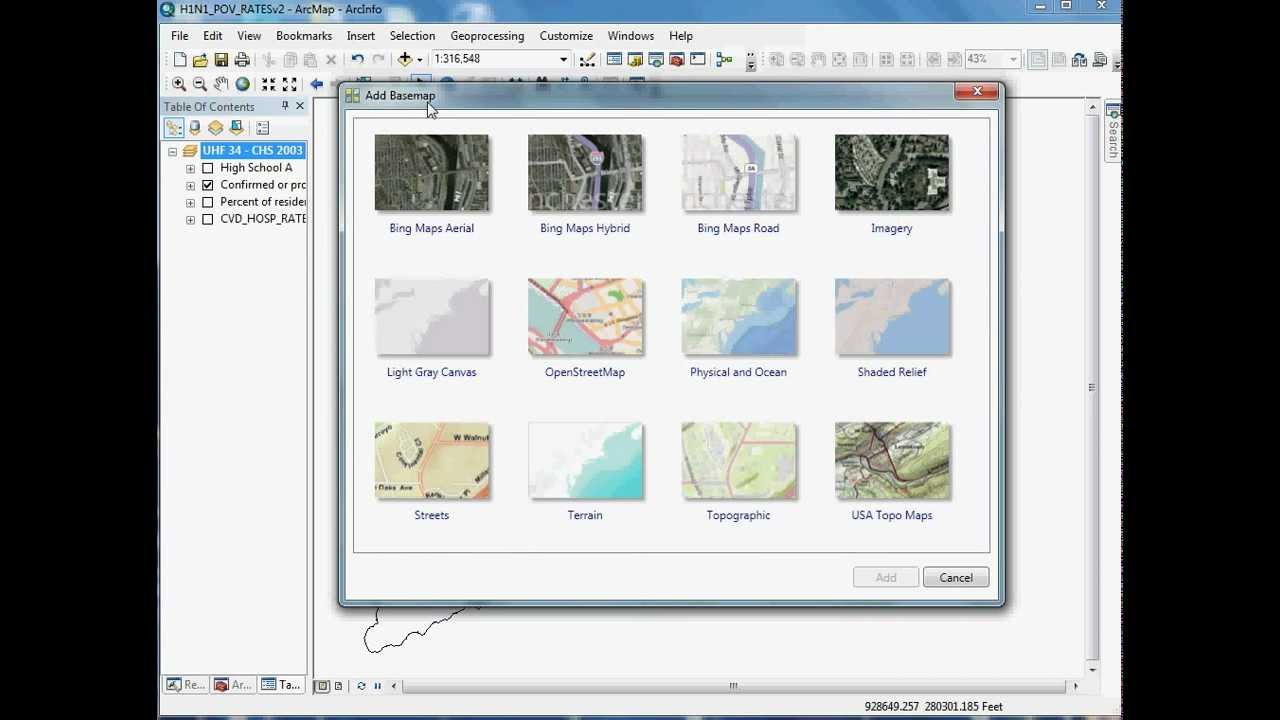Collapse the UHF 34 - CHS 2003 data frame
Screen dimensions: 1280x720
(172, 151)
